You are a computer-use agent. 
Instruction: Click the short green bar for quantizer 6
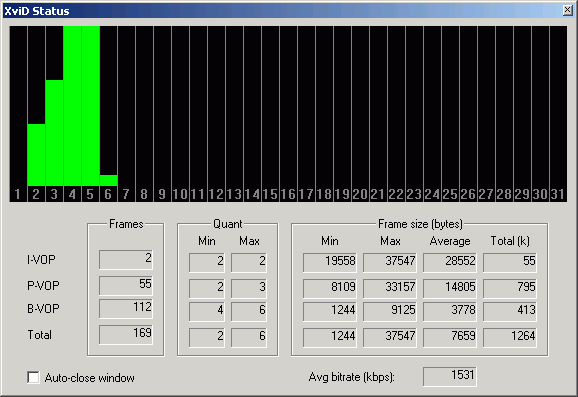click(108, 180)
